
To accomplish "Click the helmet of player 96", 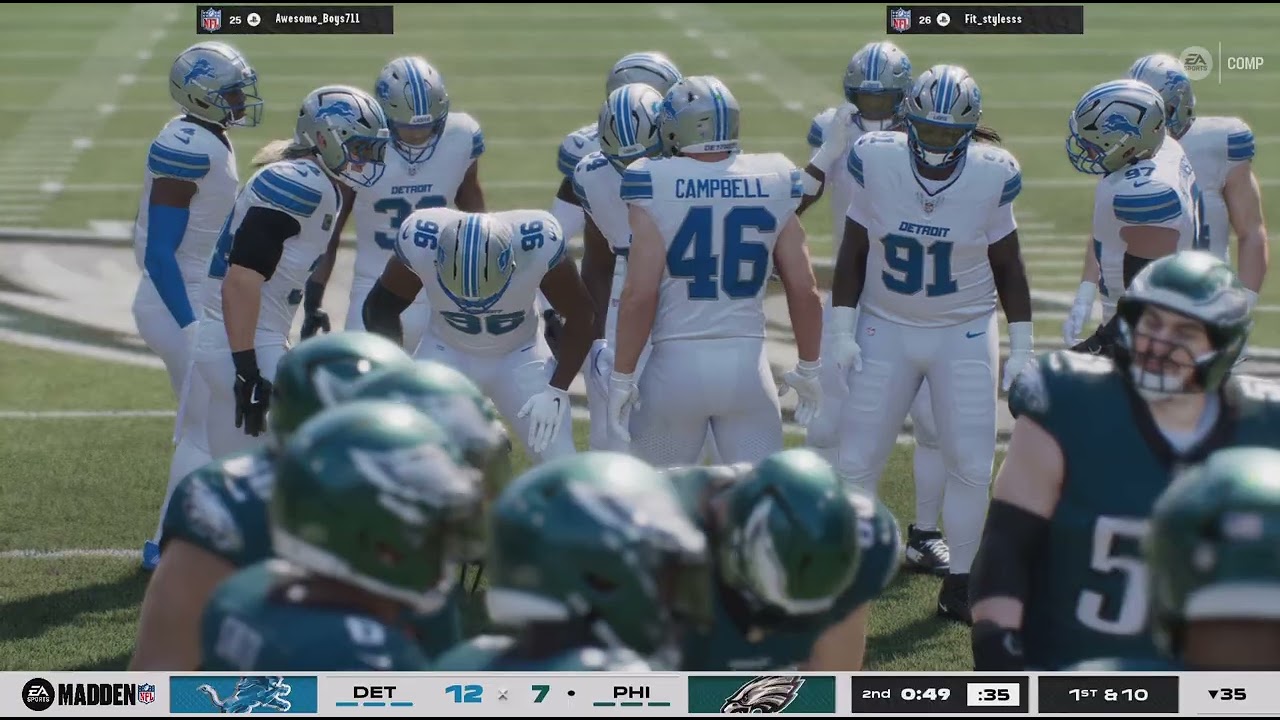I will click(476, 262).
